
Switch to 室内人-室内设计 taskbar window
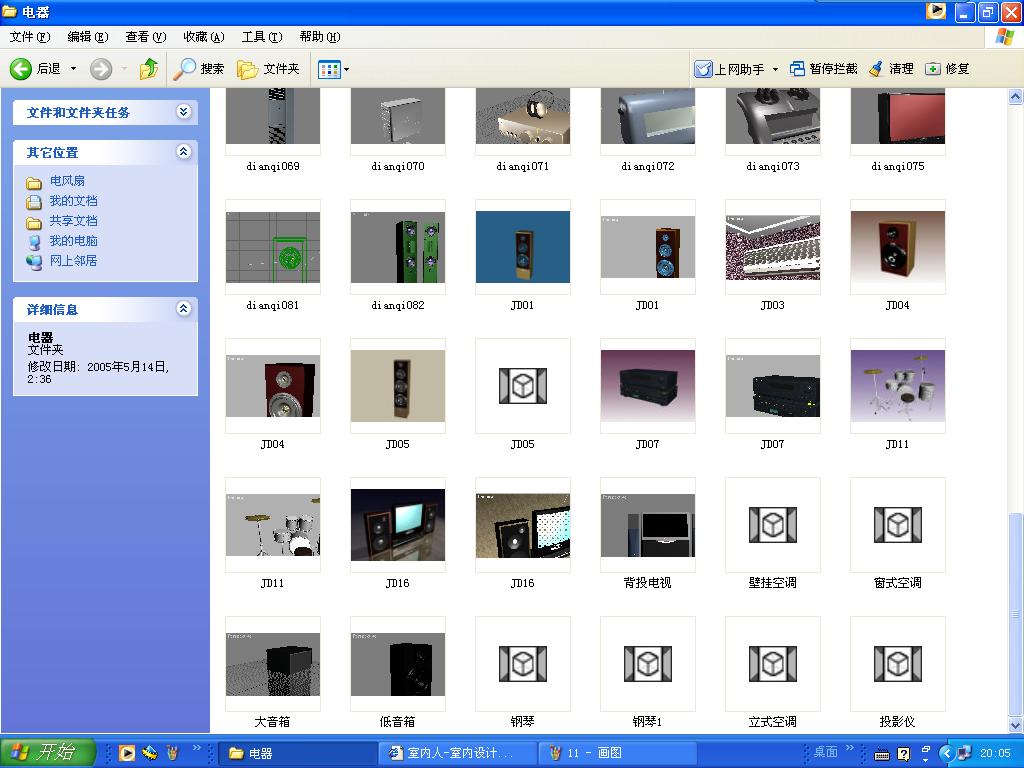[459, 753]
